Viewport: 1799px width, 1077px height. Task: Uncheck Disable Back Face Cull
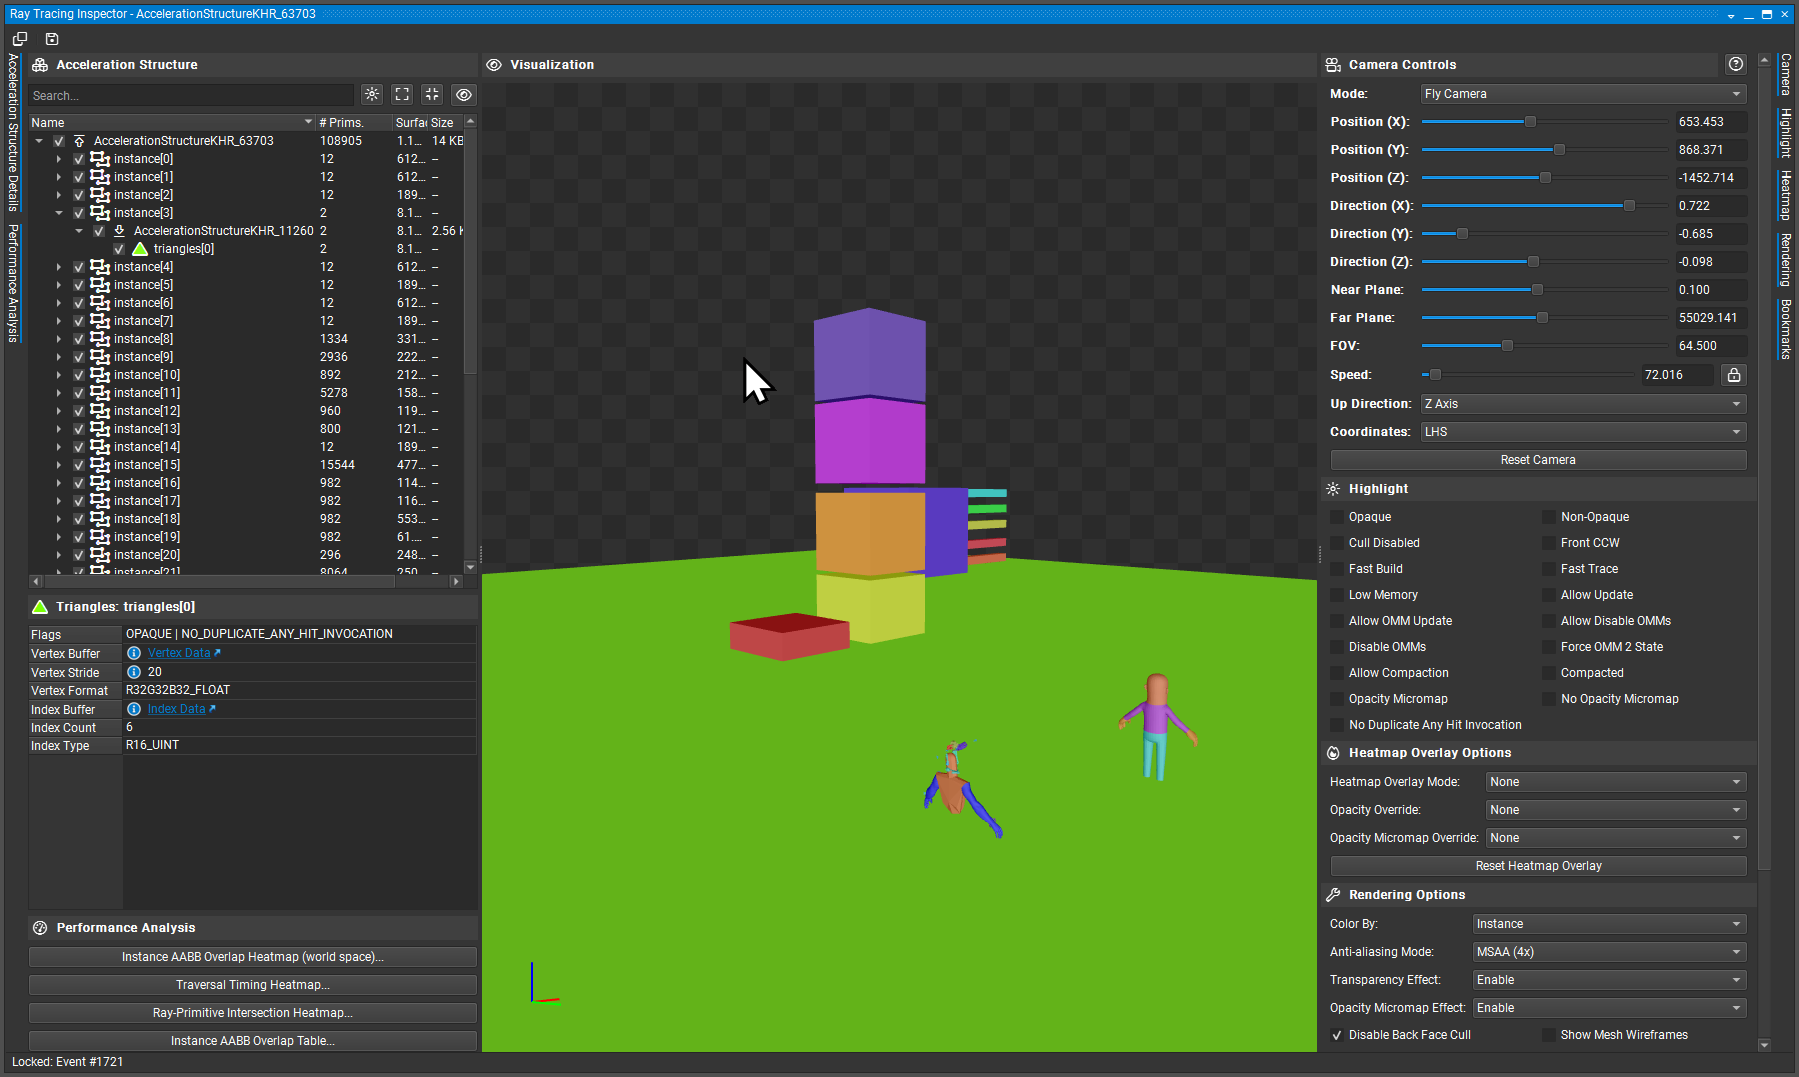tap(1337, 1035)
